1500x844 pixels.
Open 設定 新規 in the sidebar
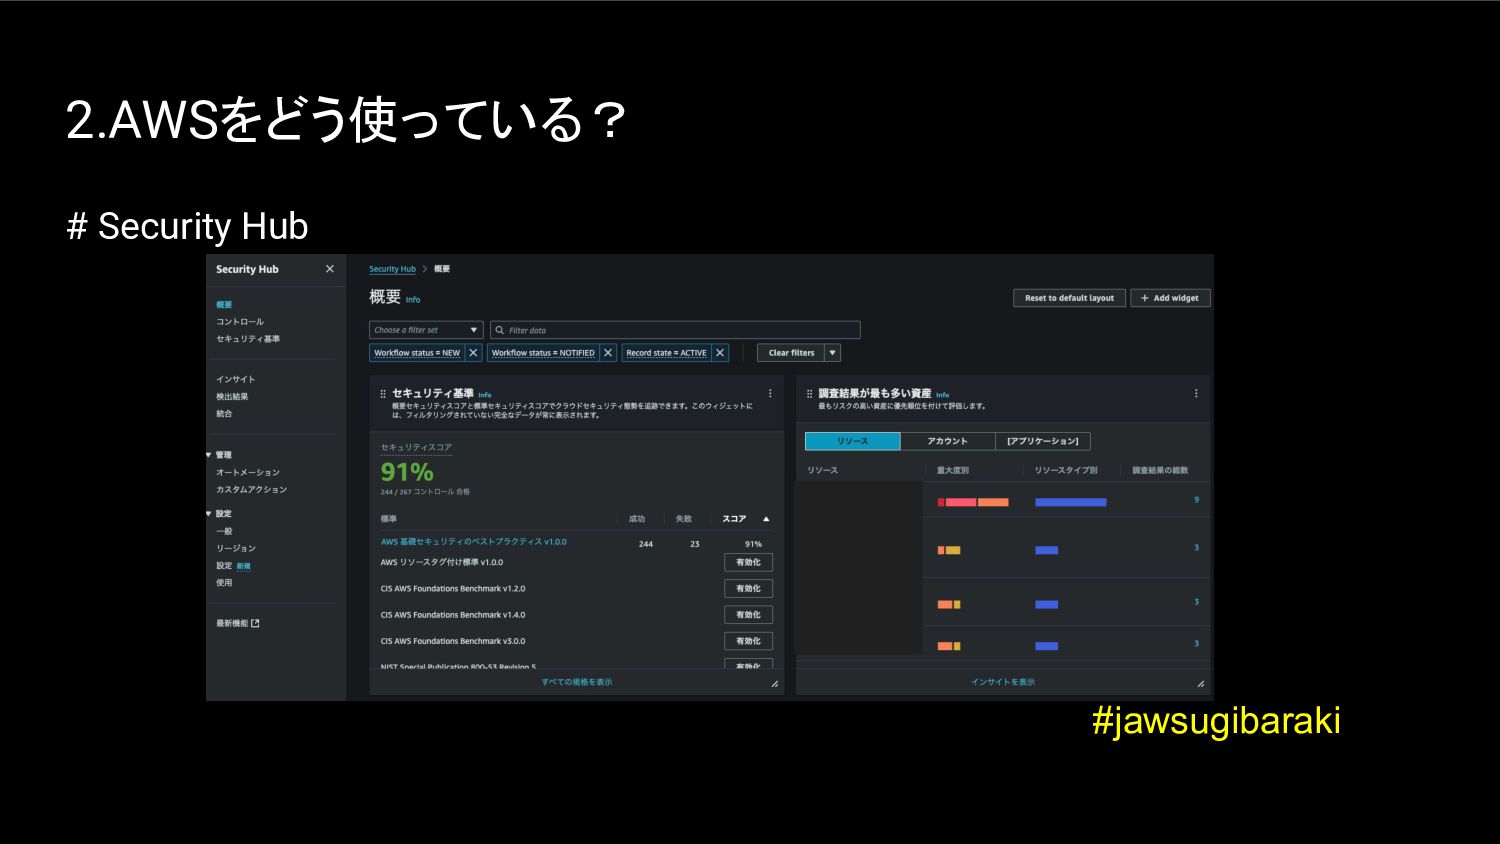[234, 566]
